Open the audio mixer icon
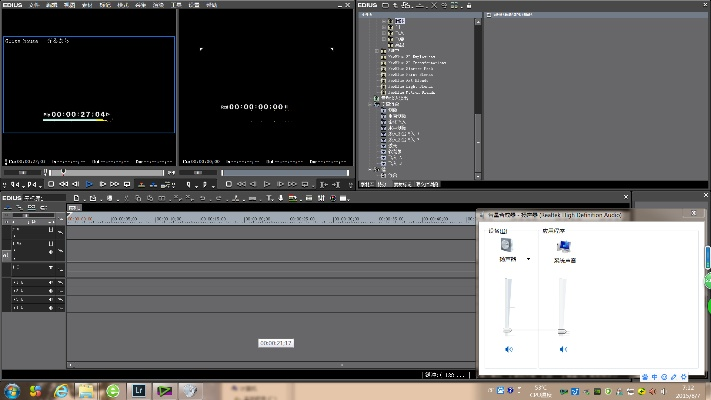This screenshot has height=400, width=711. tap(321, 198)
